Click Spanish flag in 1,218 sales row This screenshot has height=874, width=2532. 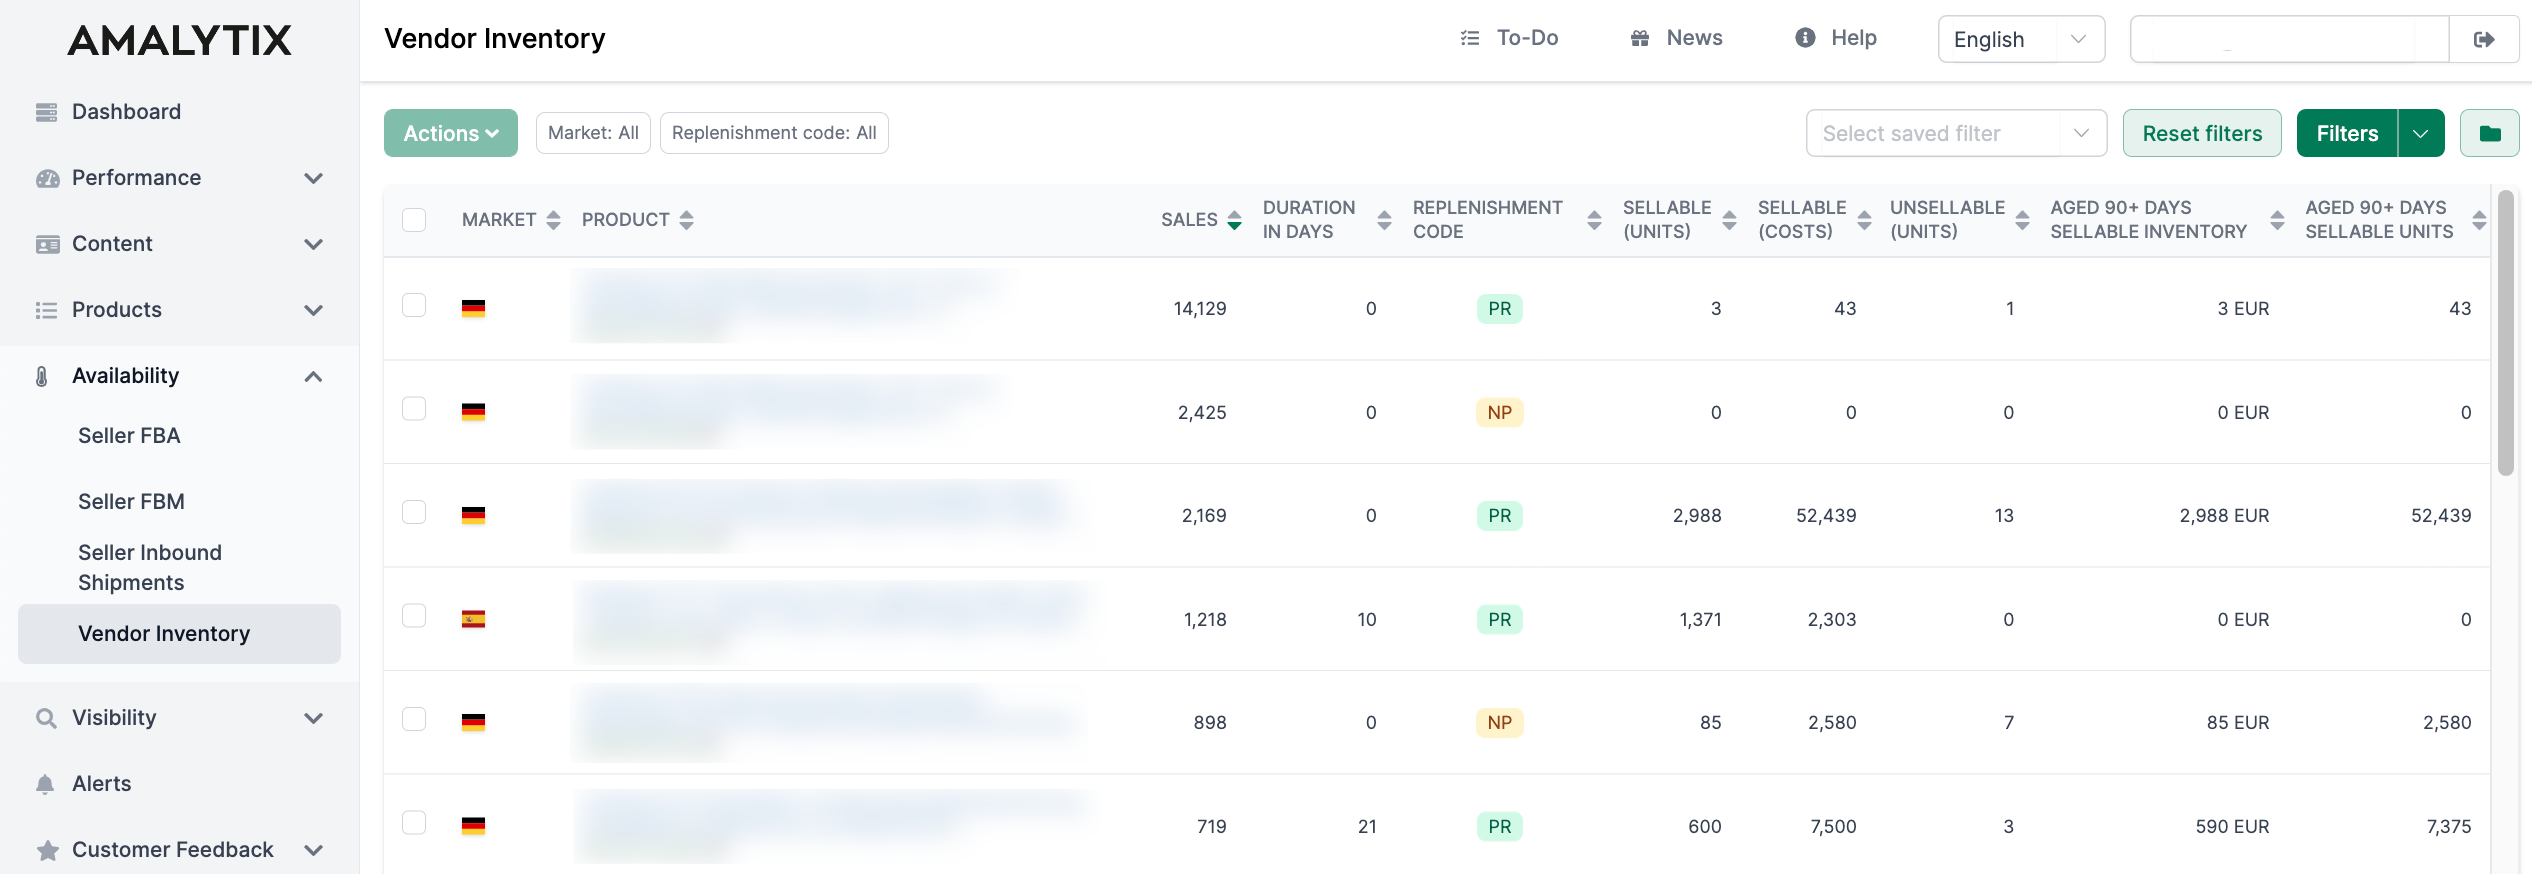(473, 620)
